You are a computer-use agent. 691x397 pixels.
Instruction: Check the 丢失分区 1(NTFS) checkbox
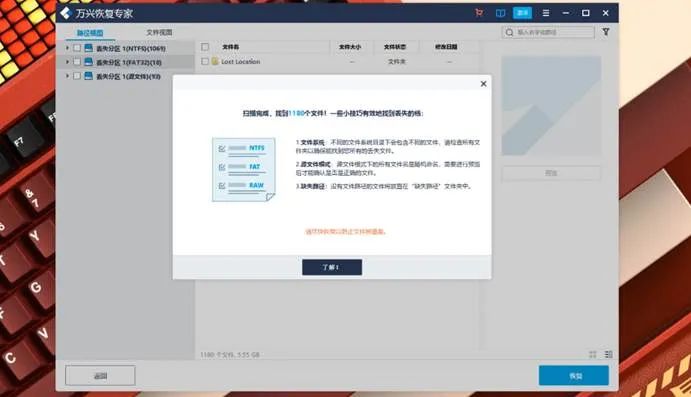[77, 48]
